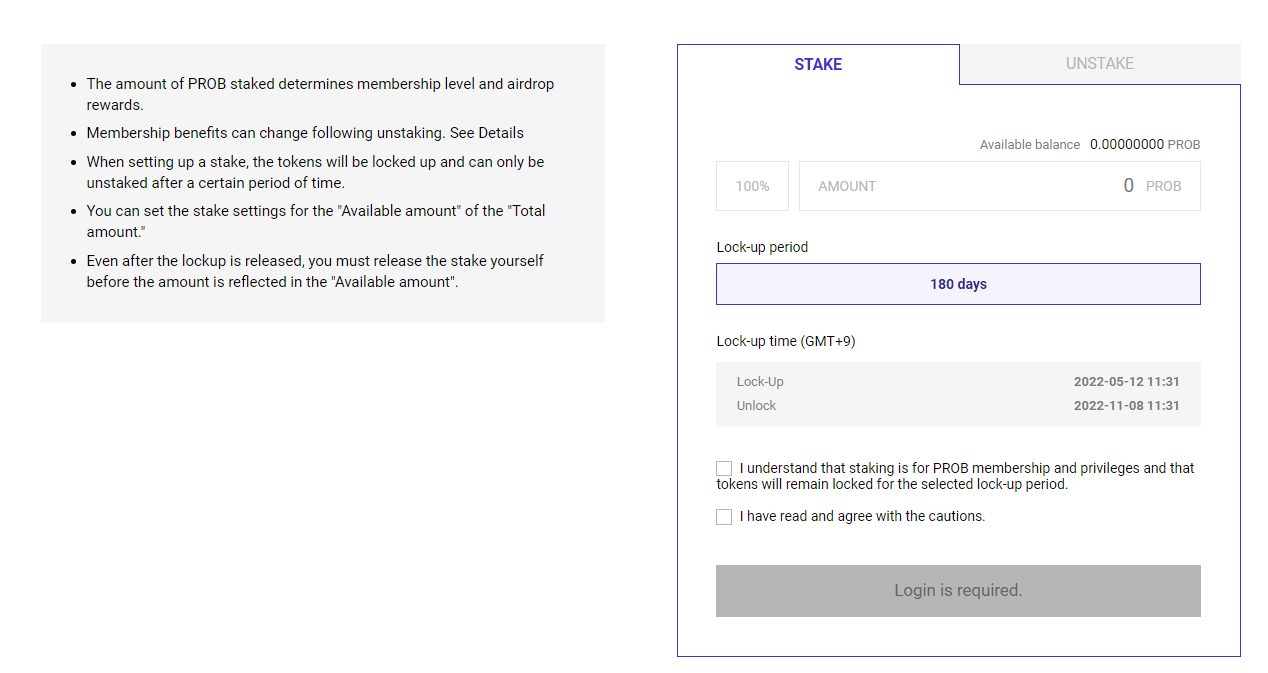Click the "I understand that staking" label text
This screenshot has height=673, width=1268.
[x=955, y=476]
